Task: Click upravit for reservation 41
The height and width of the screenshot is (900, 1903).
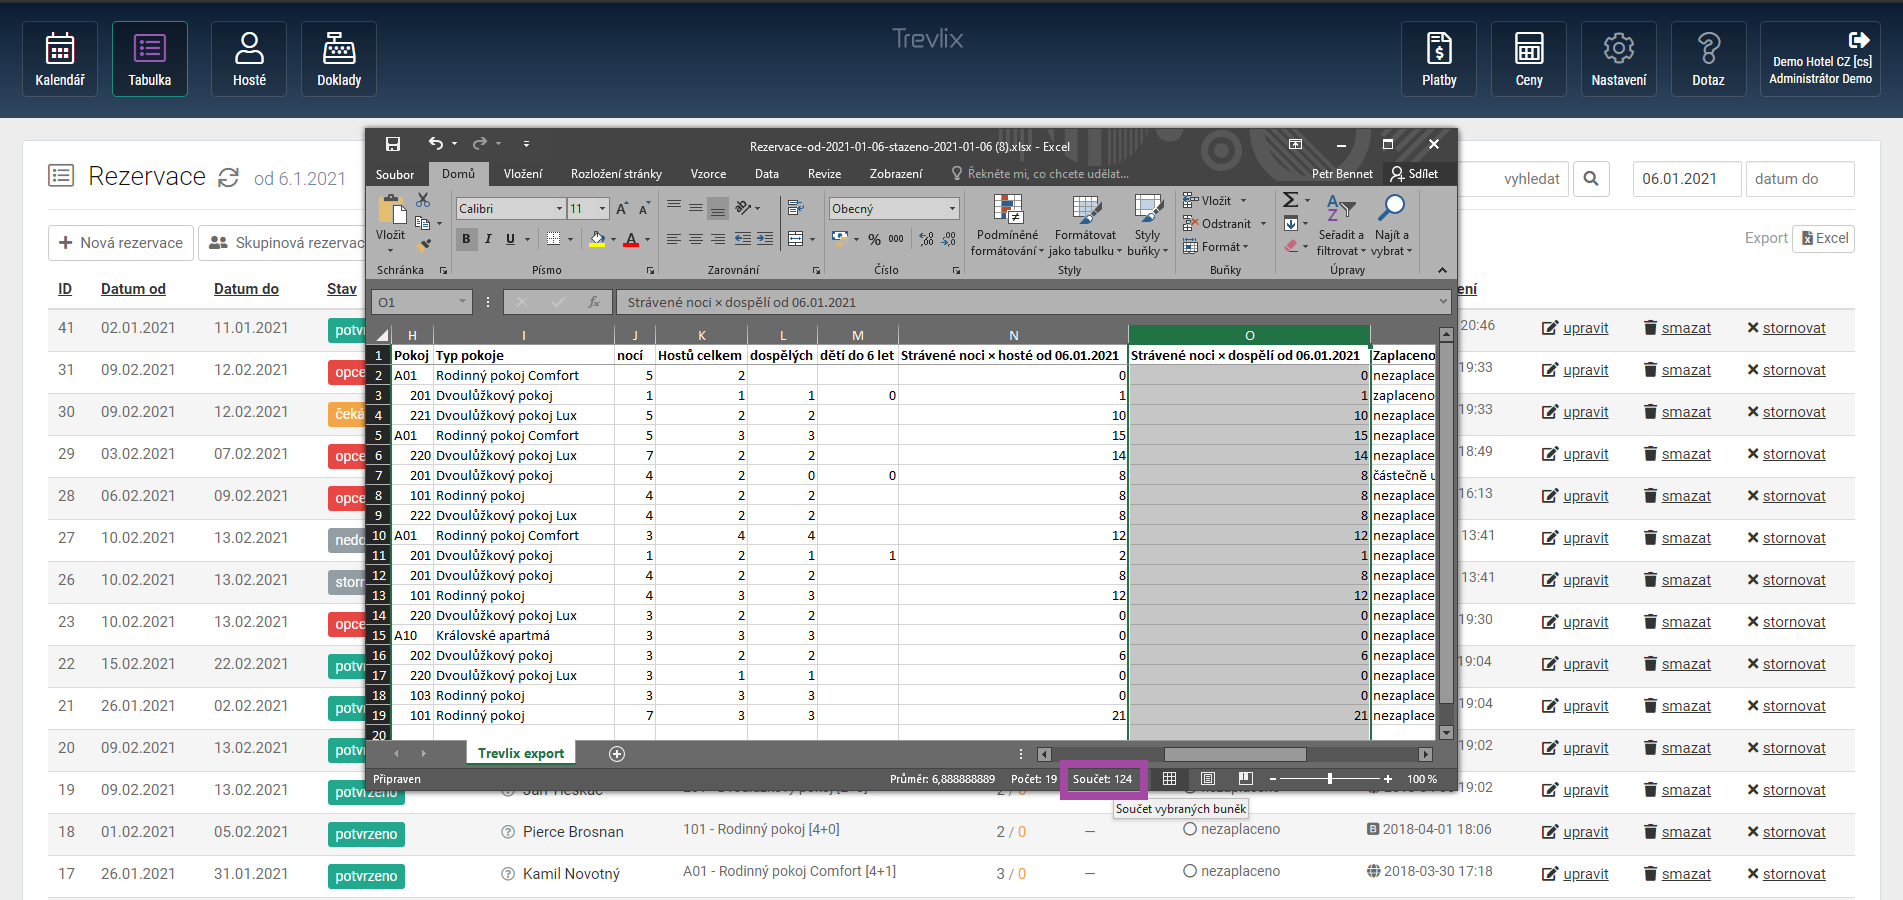Action: pos(1575,328)
